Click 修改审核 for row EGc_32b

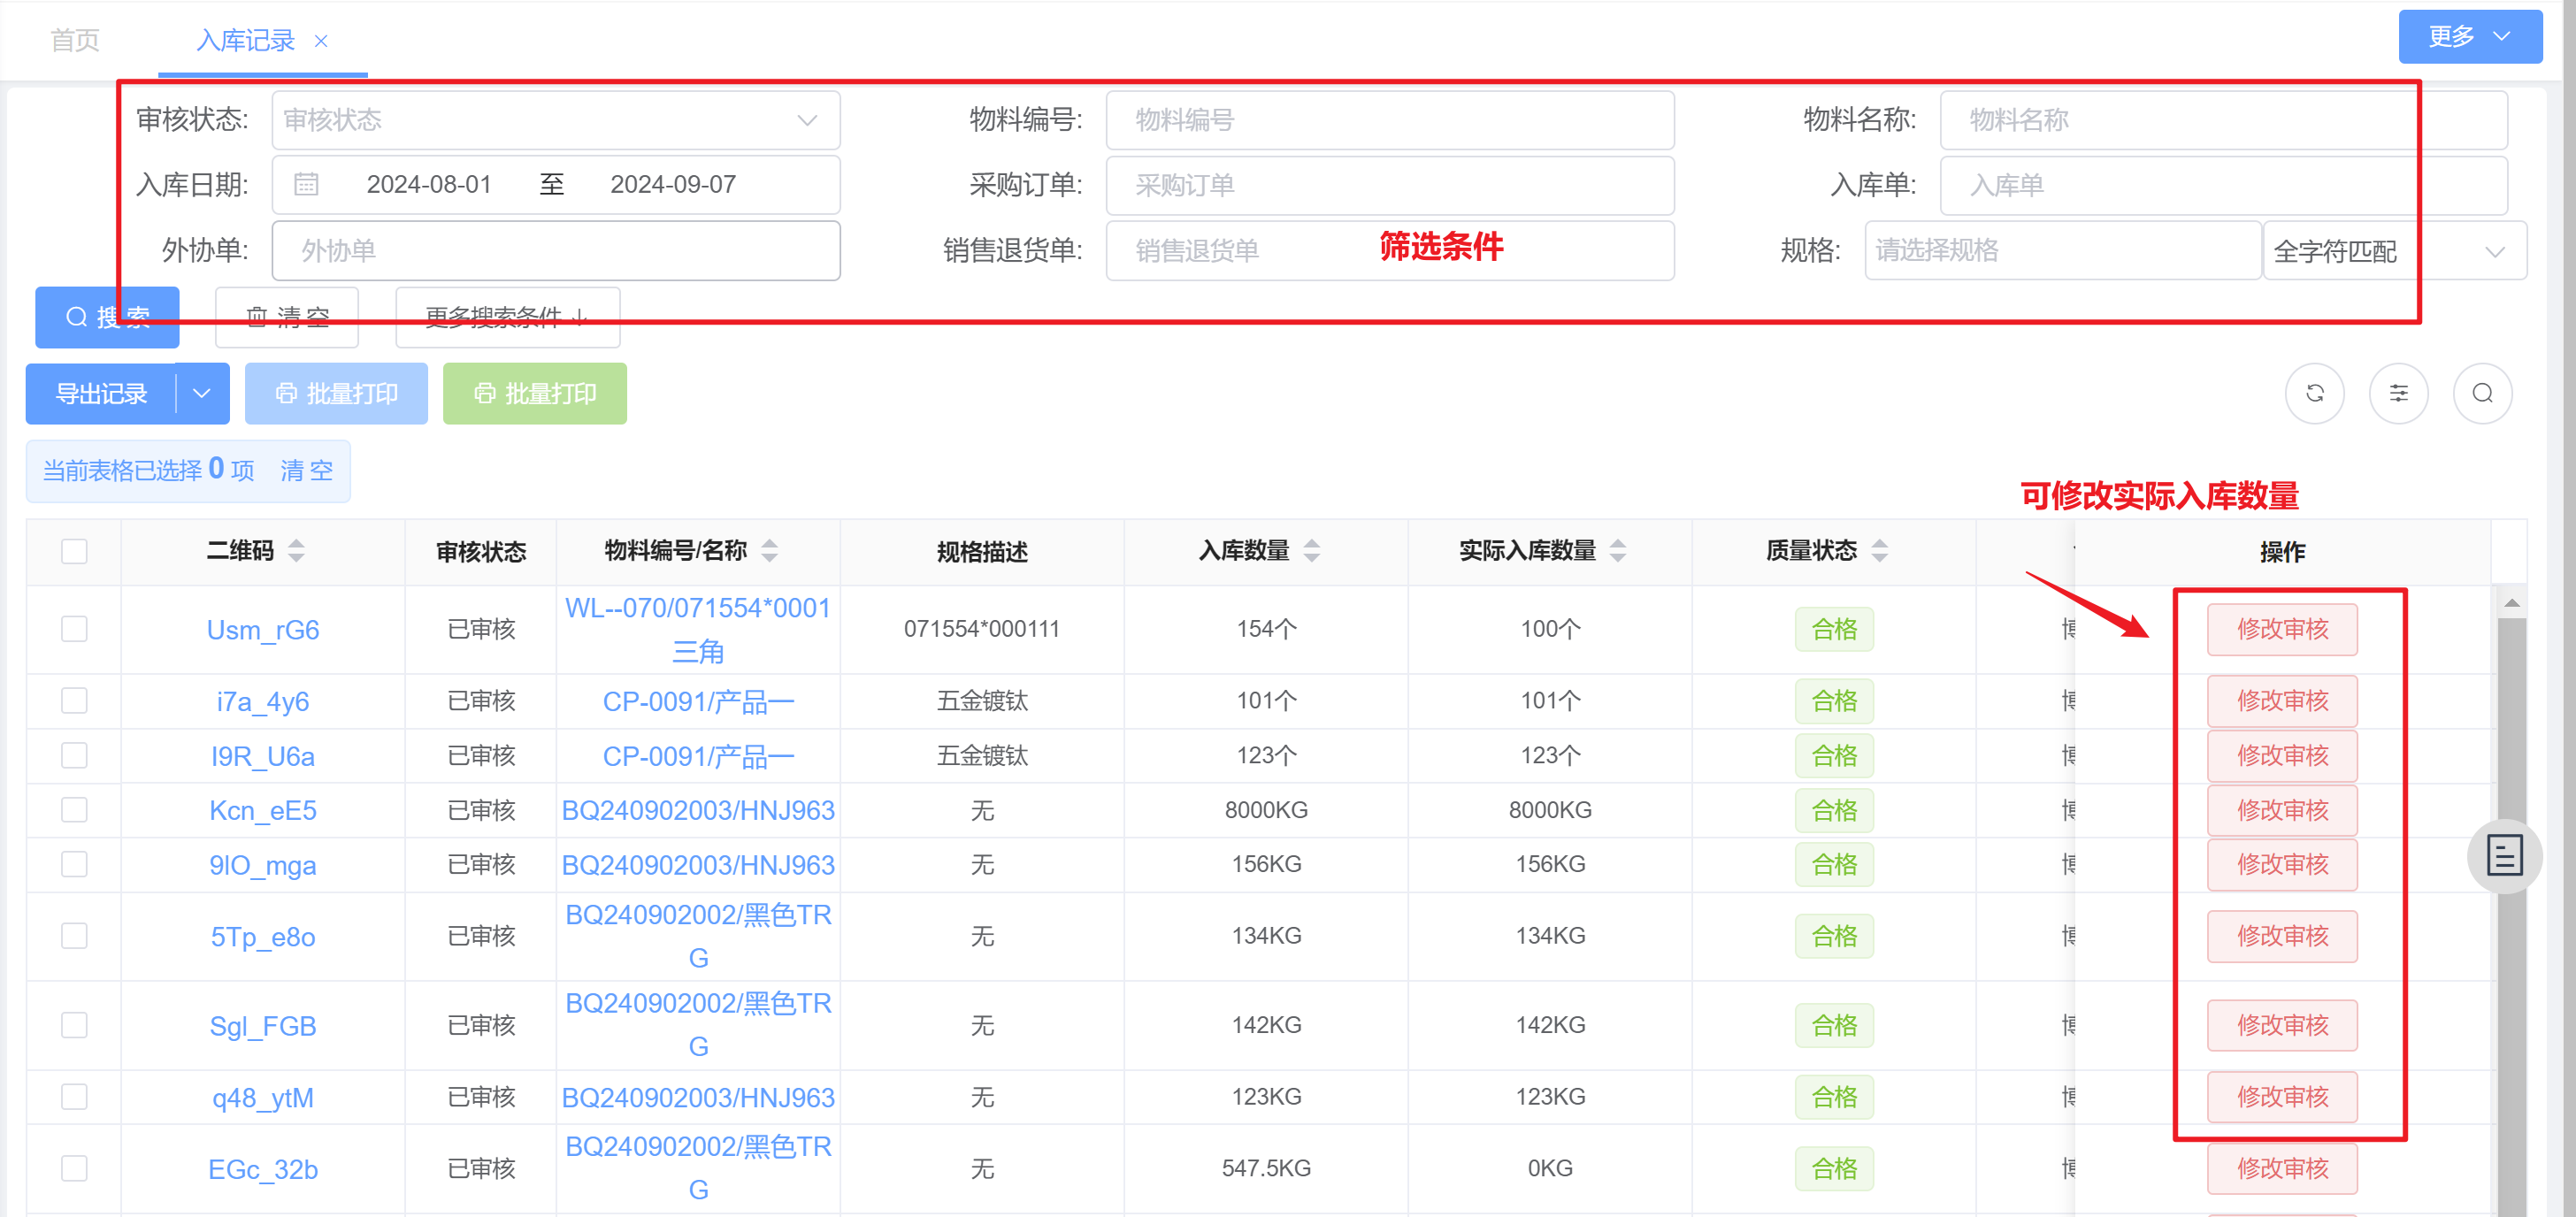click(2282, 1168)
